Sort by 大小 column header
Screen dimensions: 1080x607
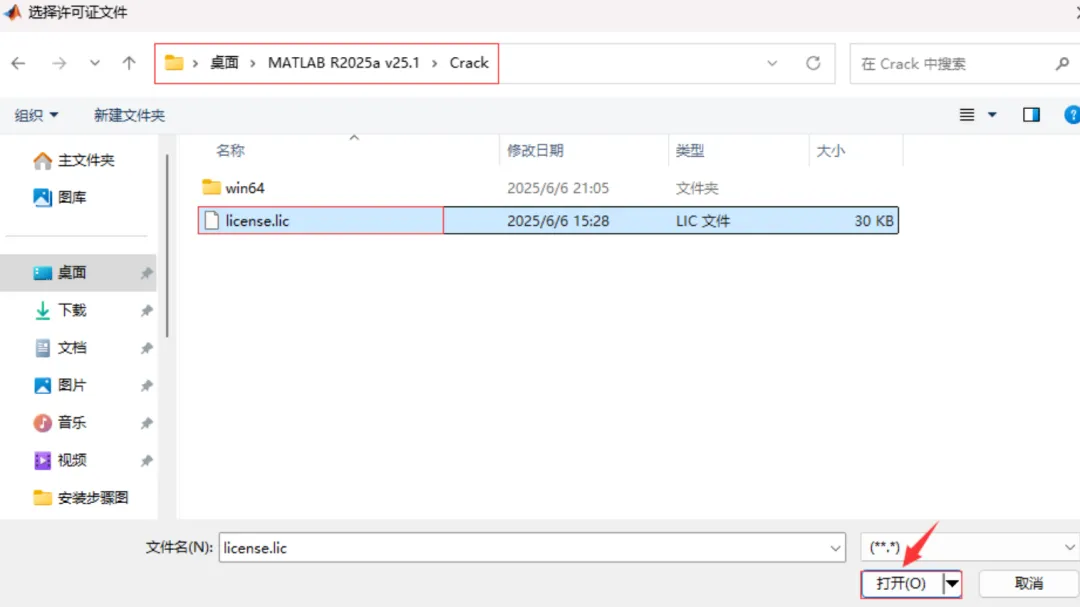coord(830,150)
